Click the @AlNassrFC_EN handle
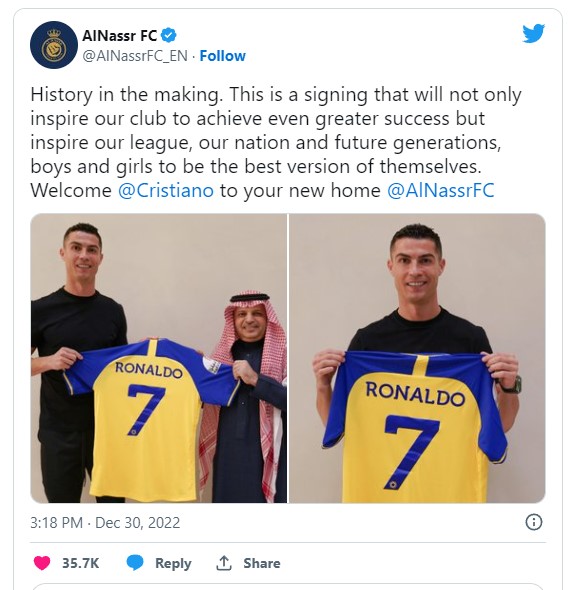 click(x=135, y=56)
